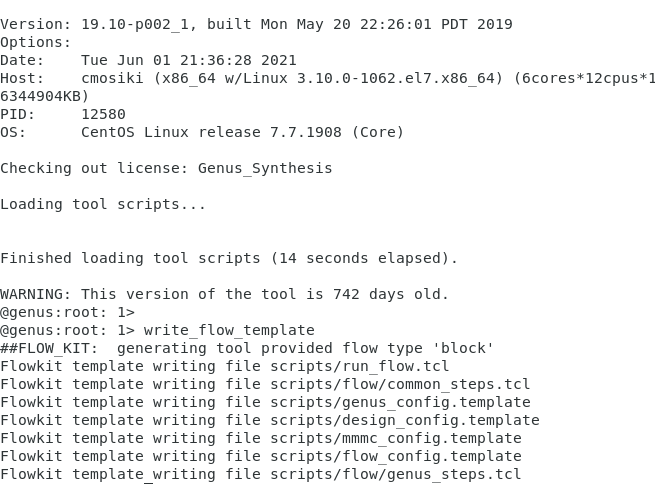The height and width of the screenshot is (484, 655).
Task: Click the host name 'cmosiki'
Action: click(112, 78)
